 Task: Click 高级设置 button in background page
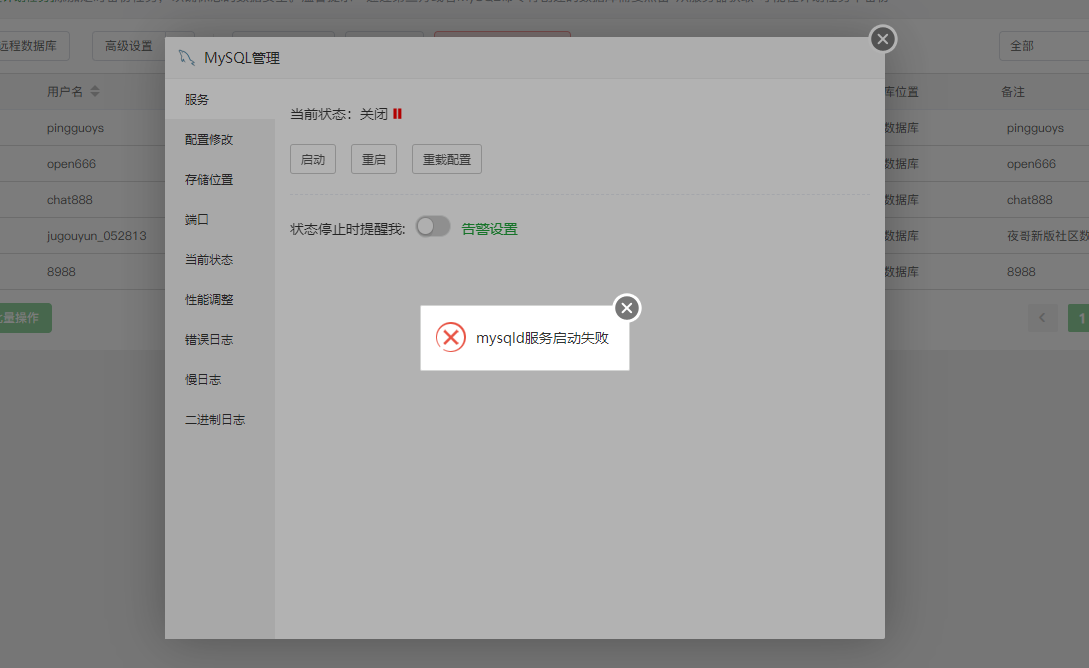click(x=128, y=46)
